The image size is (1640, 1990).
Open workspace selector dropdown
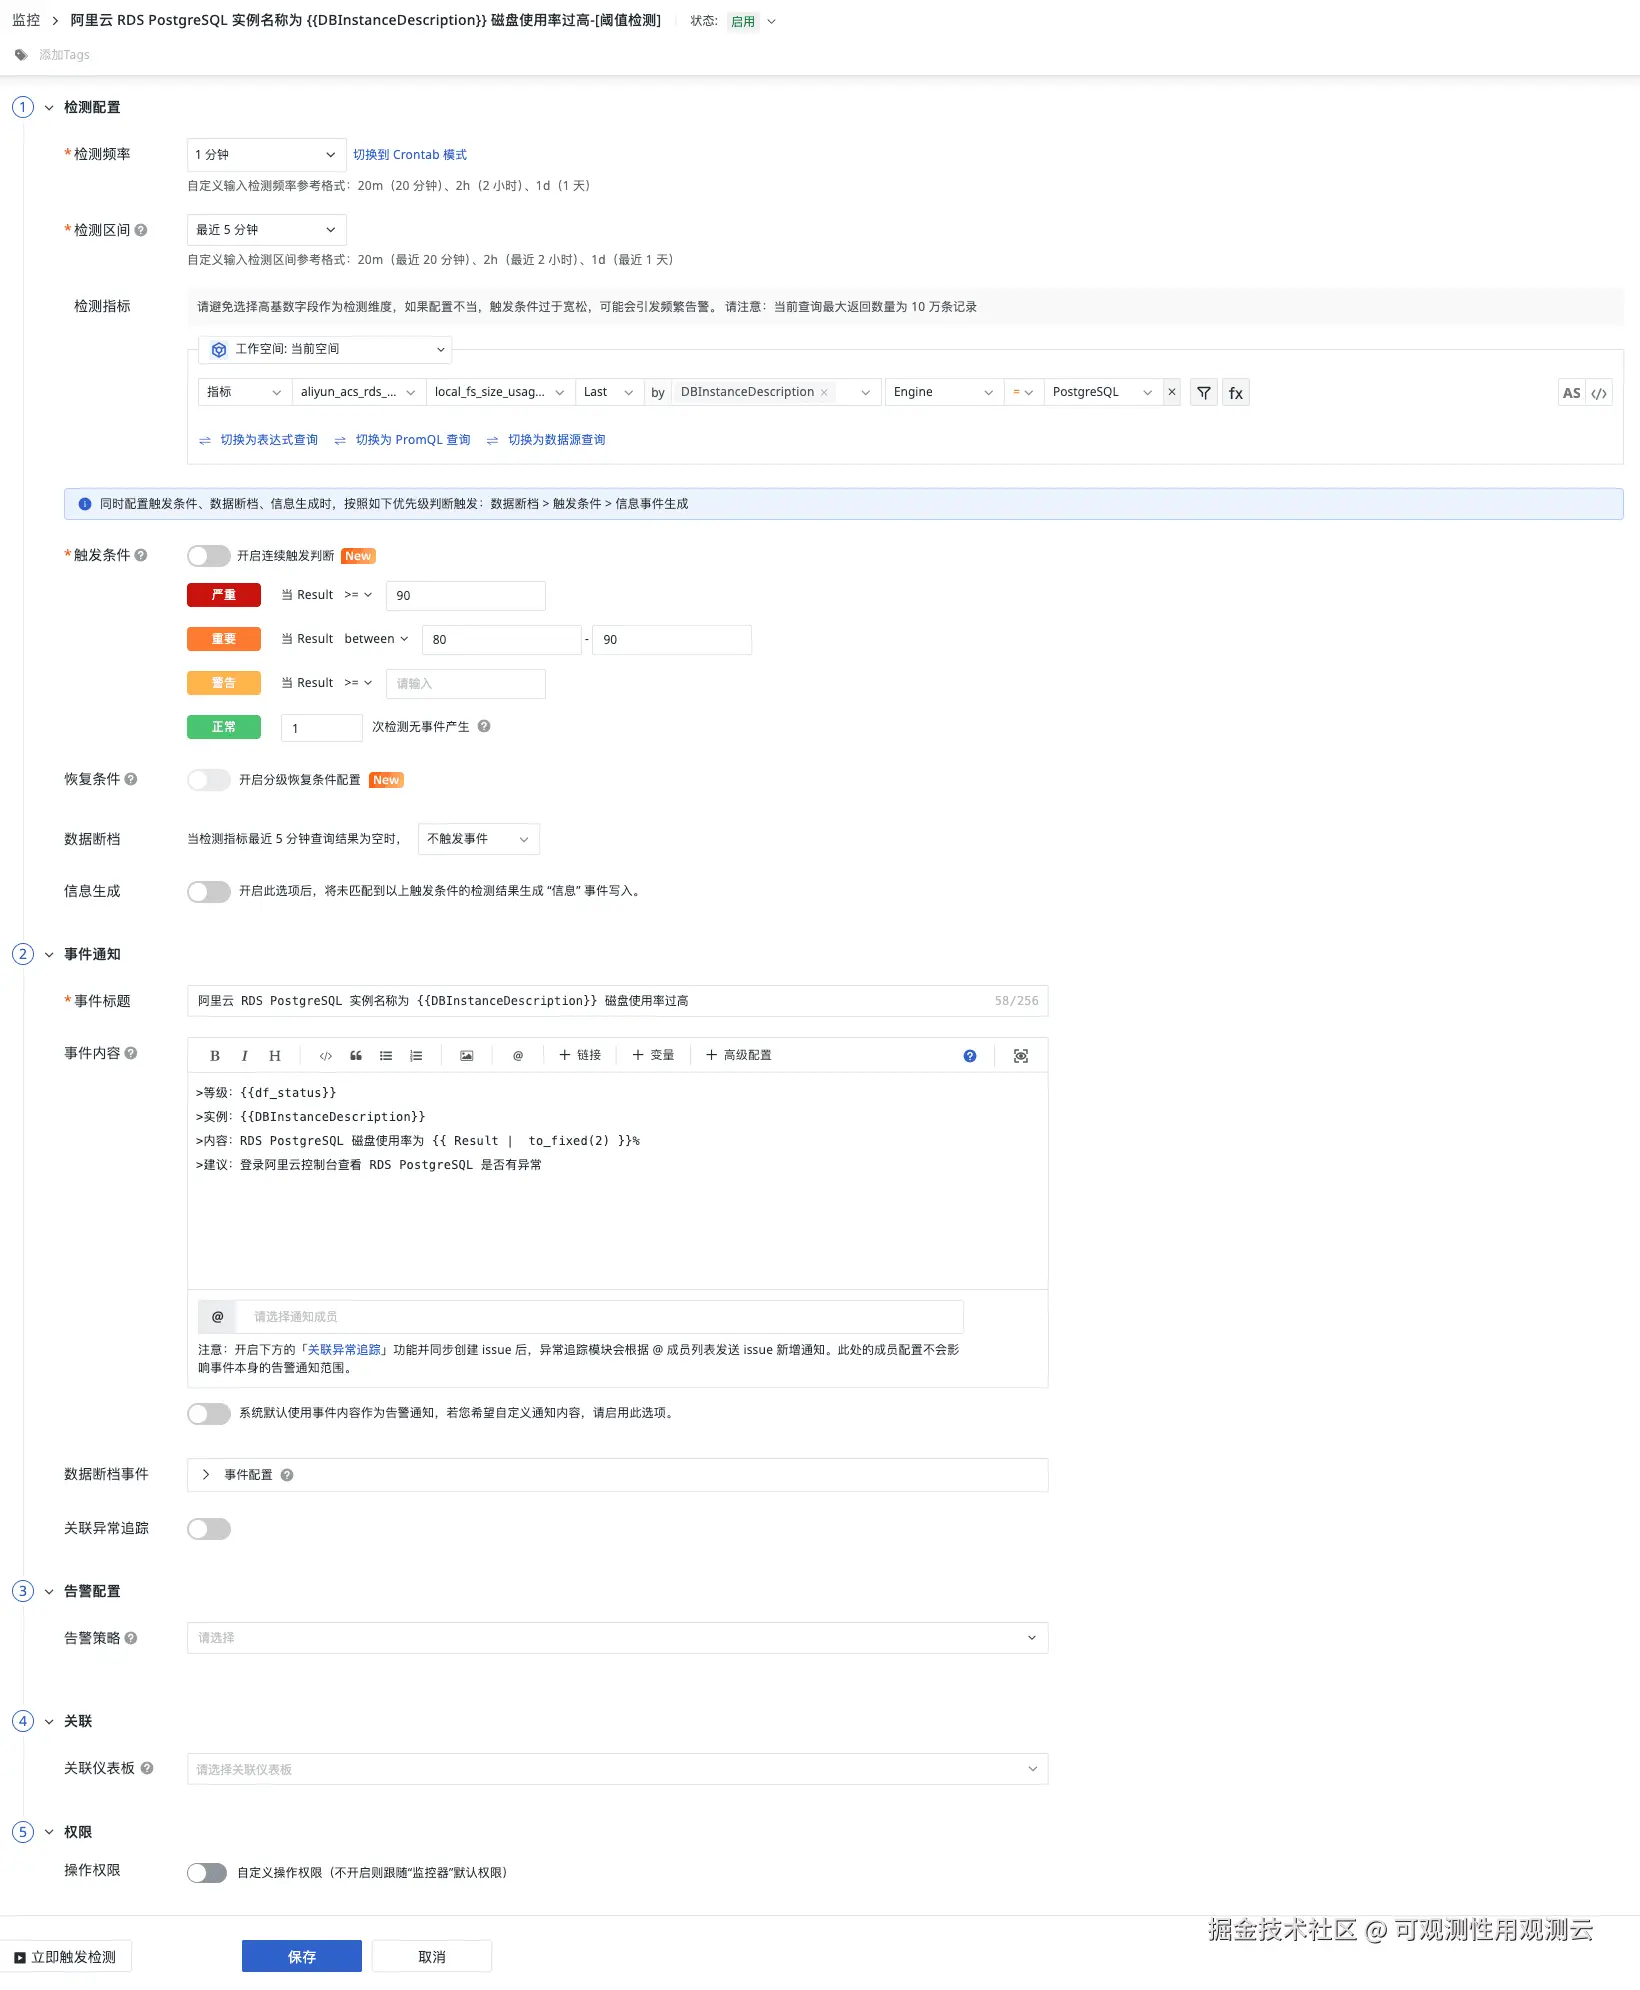[325, 349]
